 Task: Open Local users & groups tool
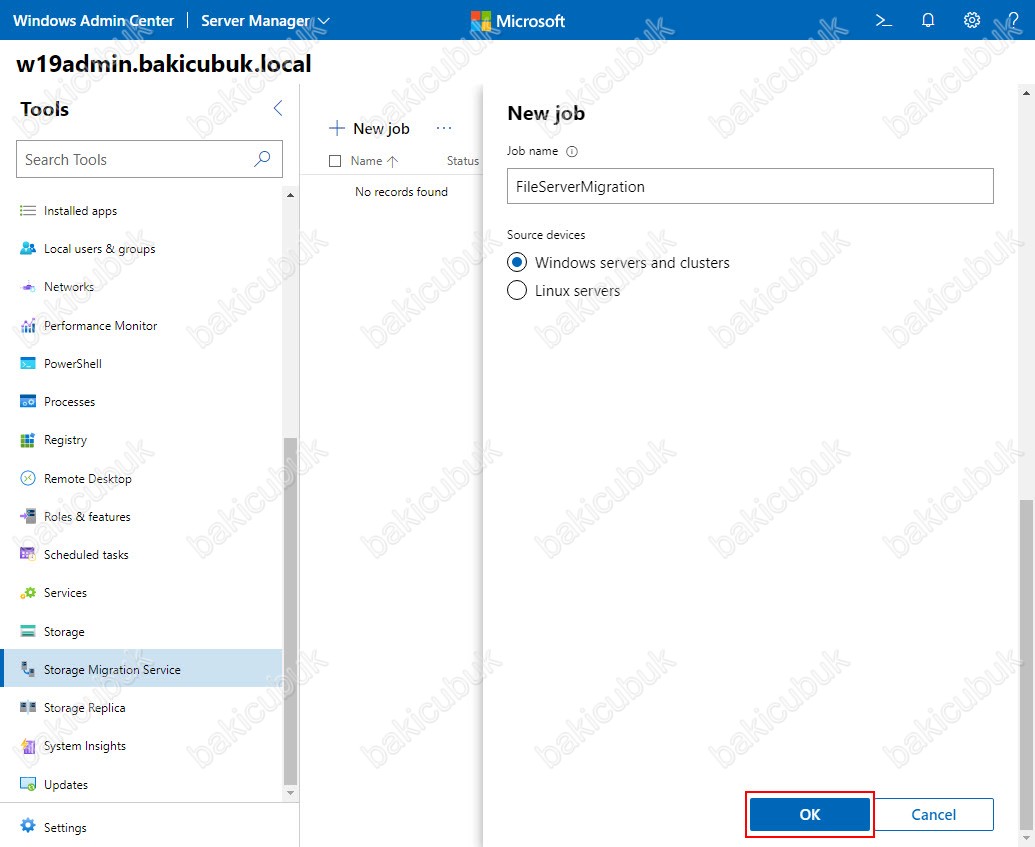coord(143,249)
